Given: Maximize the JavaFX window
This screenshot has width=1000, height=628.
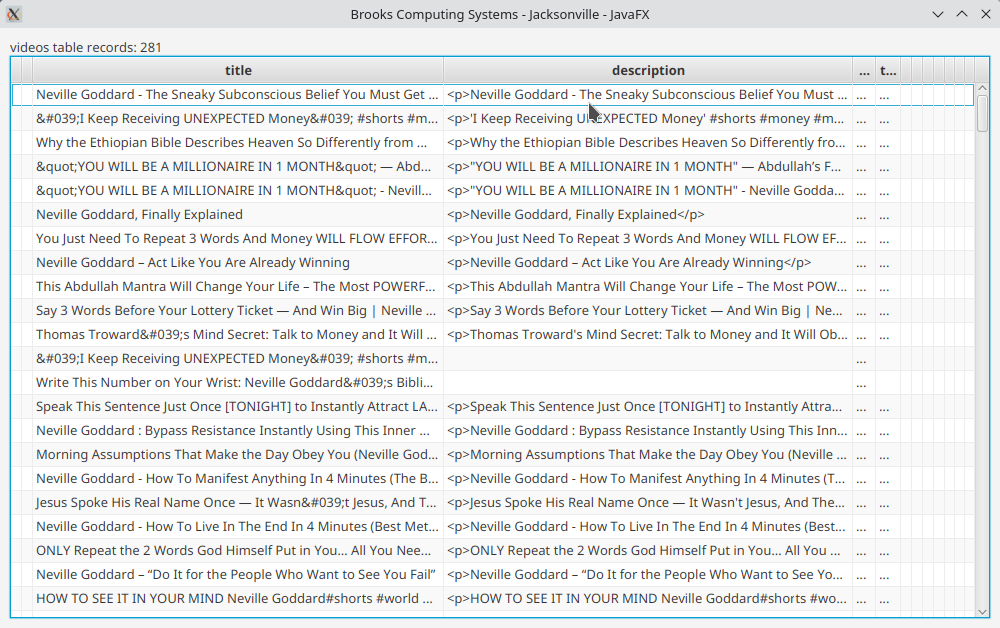Looking at the screenshot, I should 961,14.
